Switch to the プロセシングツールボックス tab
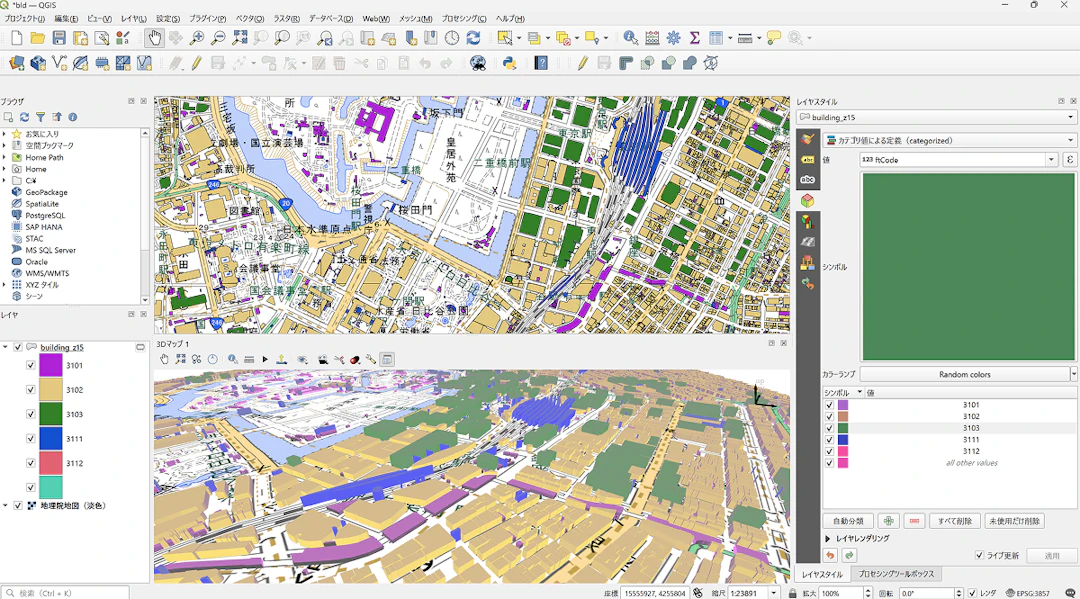Screen dimensions: 1080x599 pos(896,574)
